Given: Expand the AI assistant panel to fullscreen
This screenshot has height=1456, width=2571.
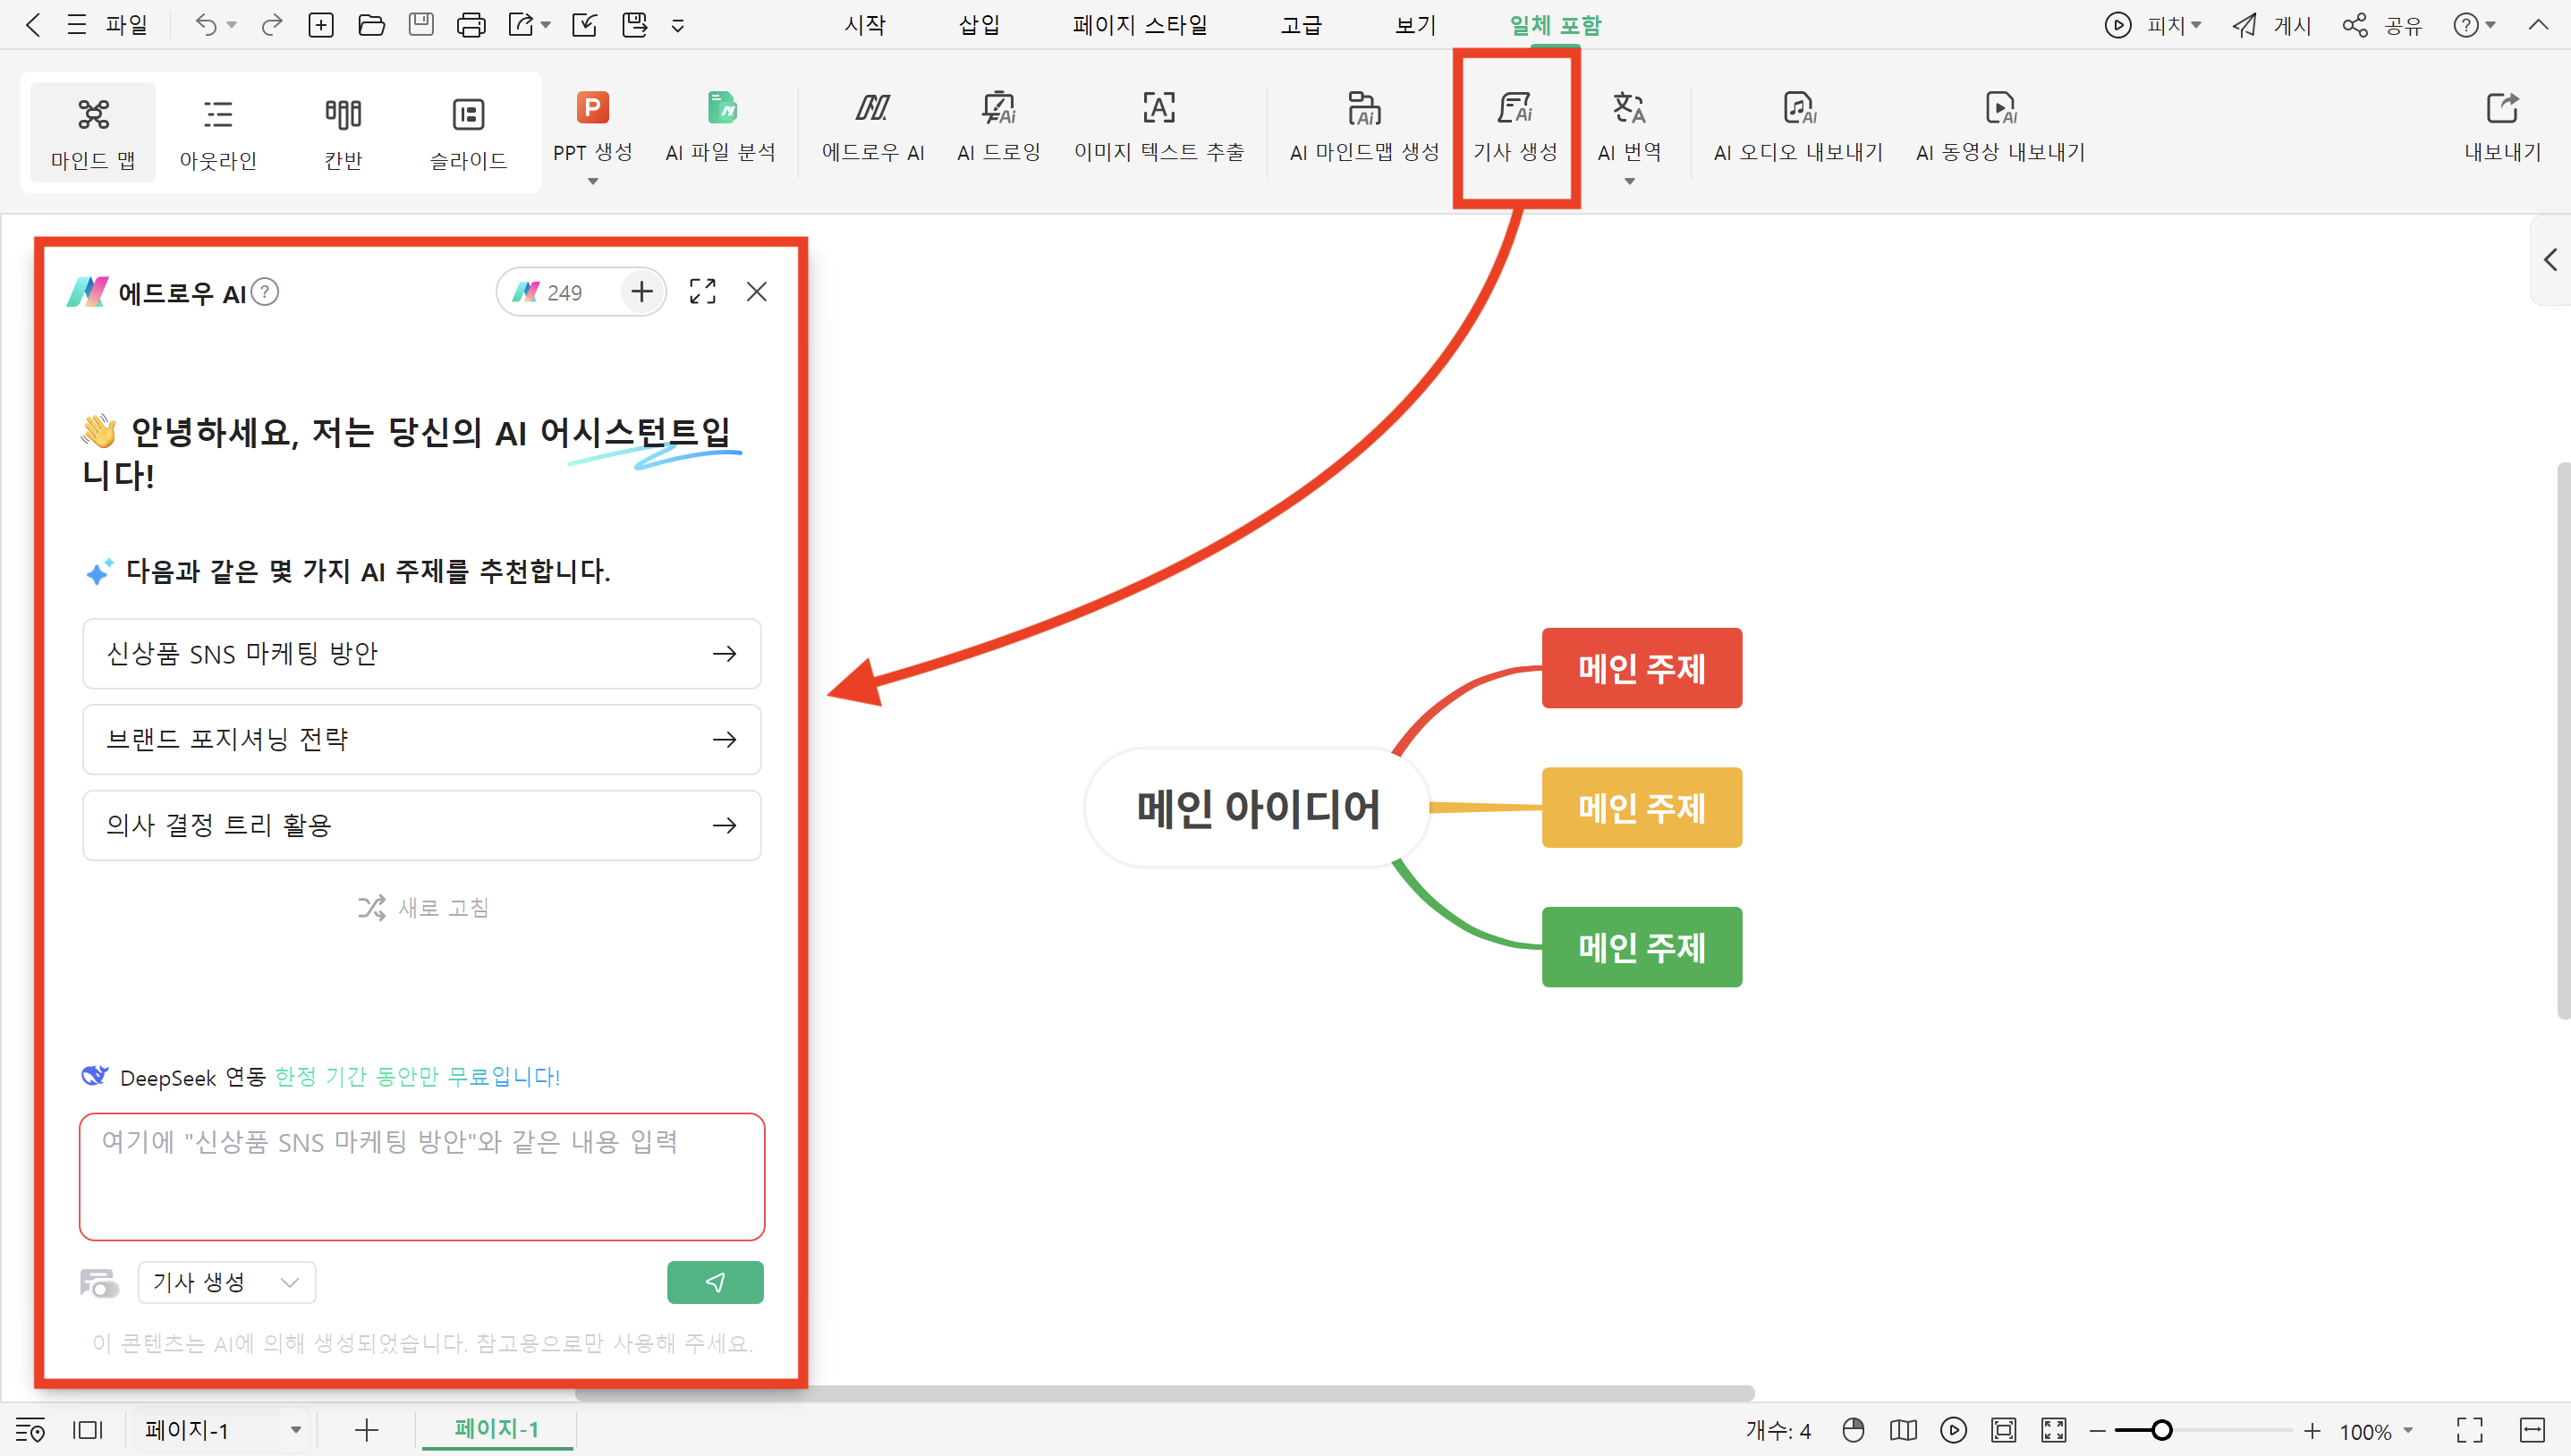Looking at the screenshot, I should 703,291.
